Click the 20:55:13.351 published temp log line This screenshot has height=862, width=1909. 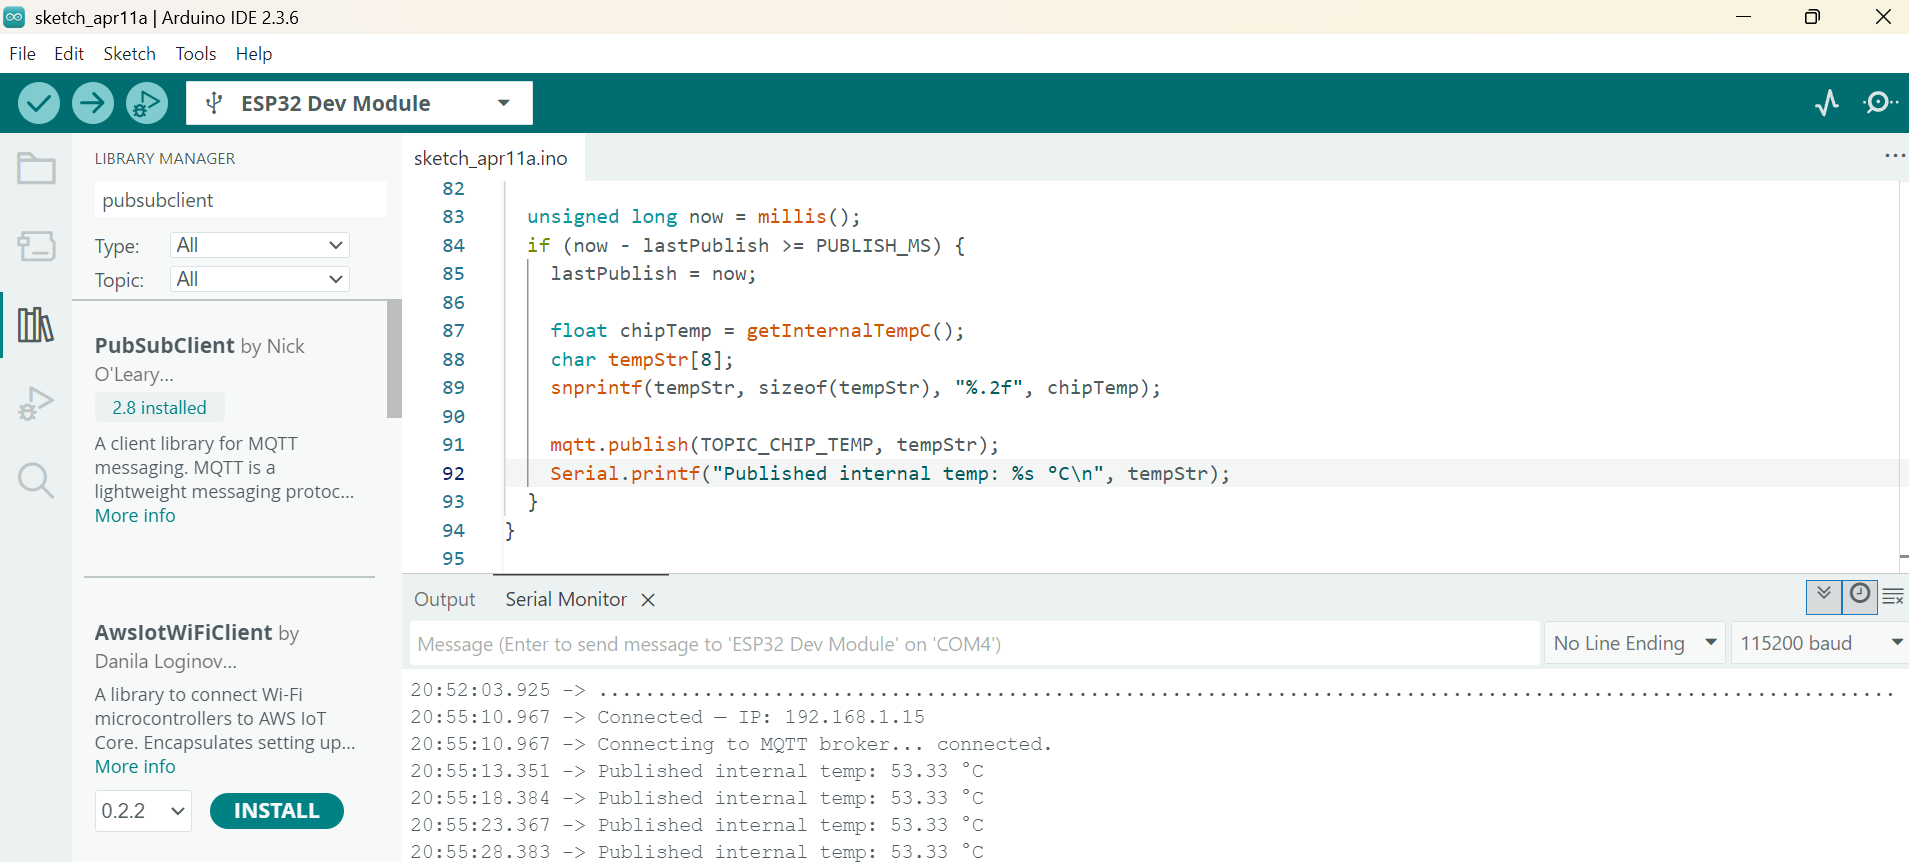[697, 771]
